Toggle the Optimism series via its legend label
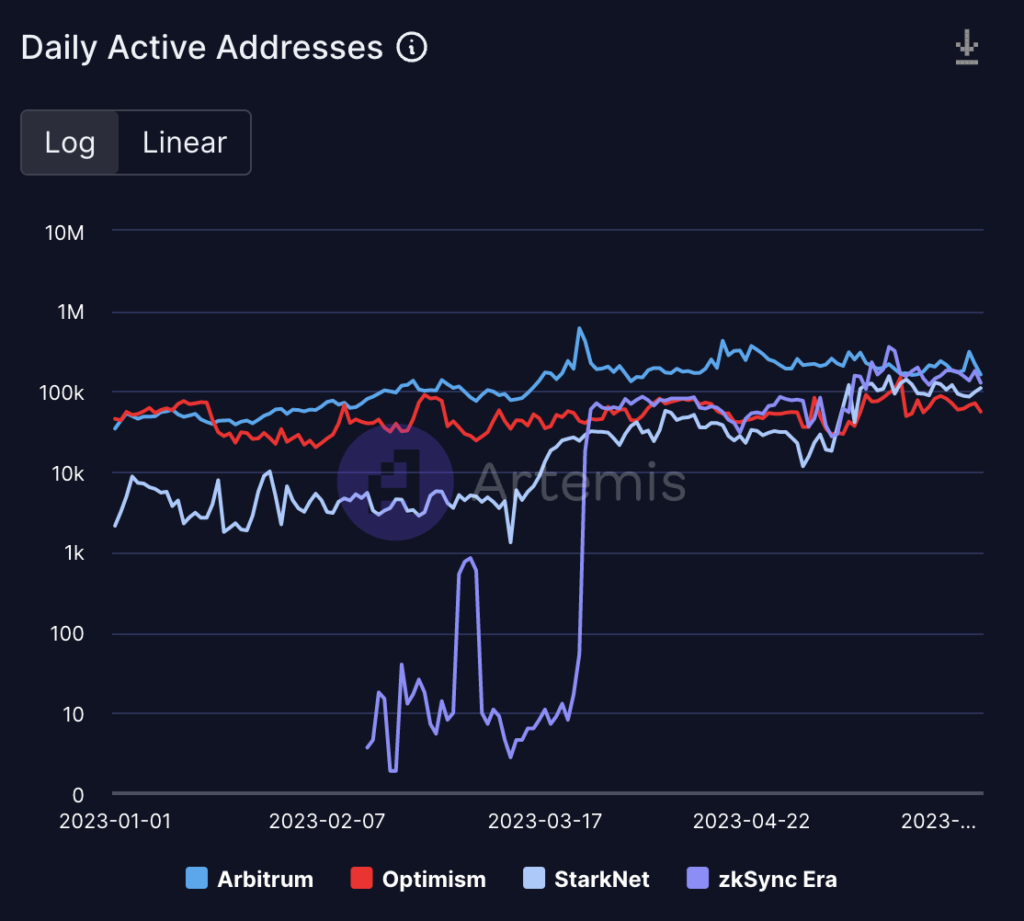The height and width of the screenshot is (921, 1024). click(434, 879)
